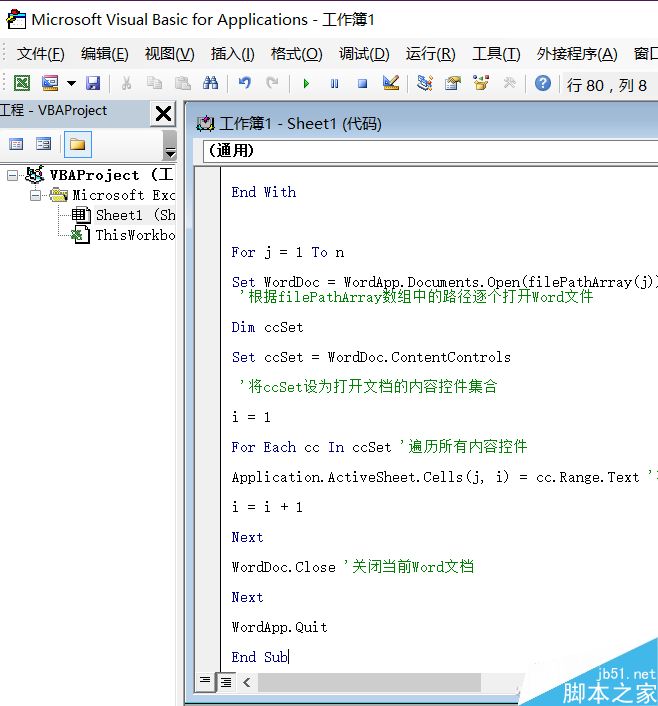This screenshot has height=706, width=658.
Task: Open the 视图(V) menu
Action: 169,54
